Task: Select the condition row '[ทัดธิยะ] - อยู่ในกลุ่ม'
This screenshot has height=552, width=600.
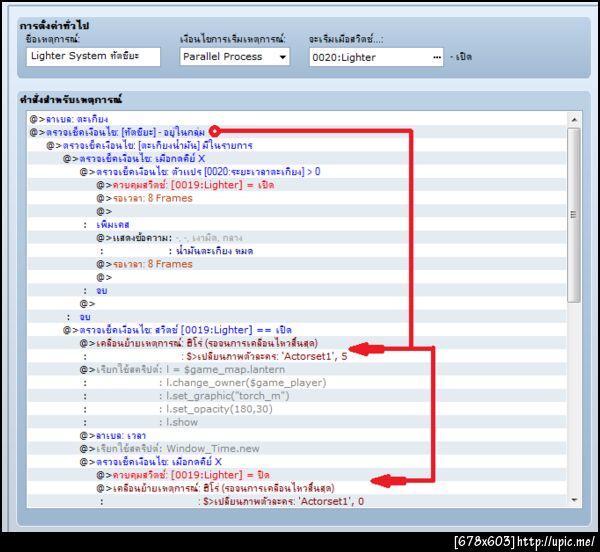Action: [x=297, y=132]
